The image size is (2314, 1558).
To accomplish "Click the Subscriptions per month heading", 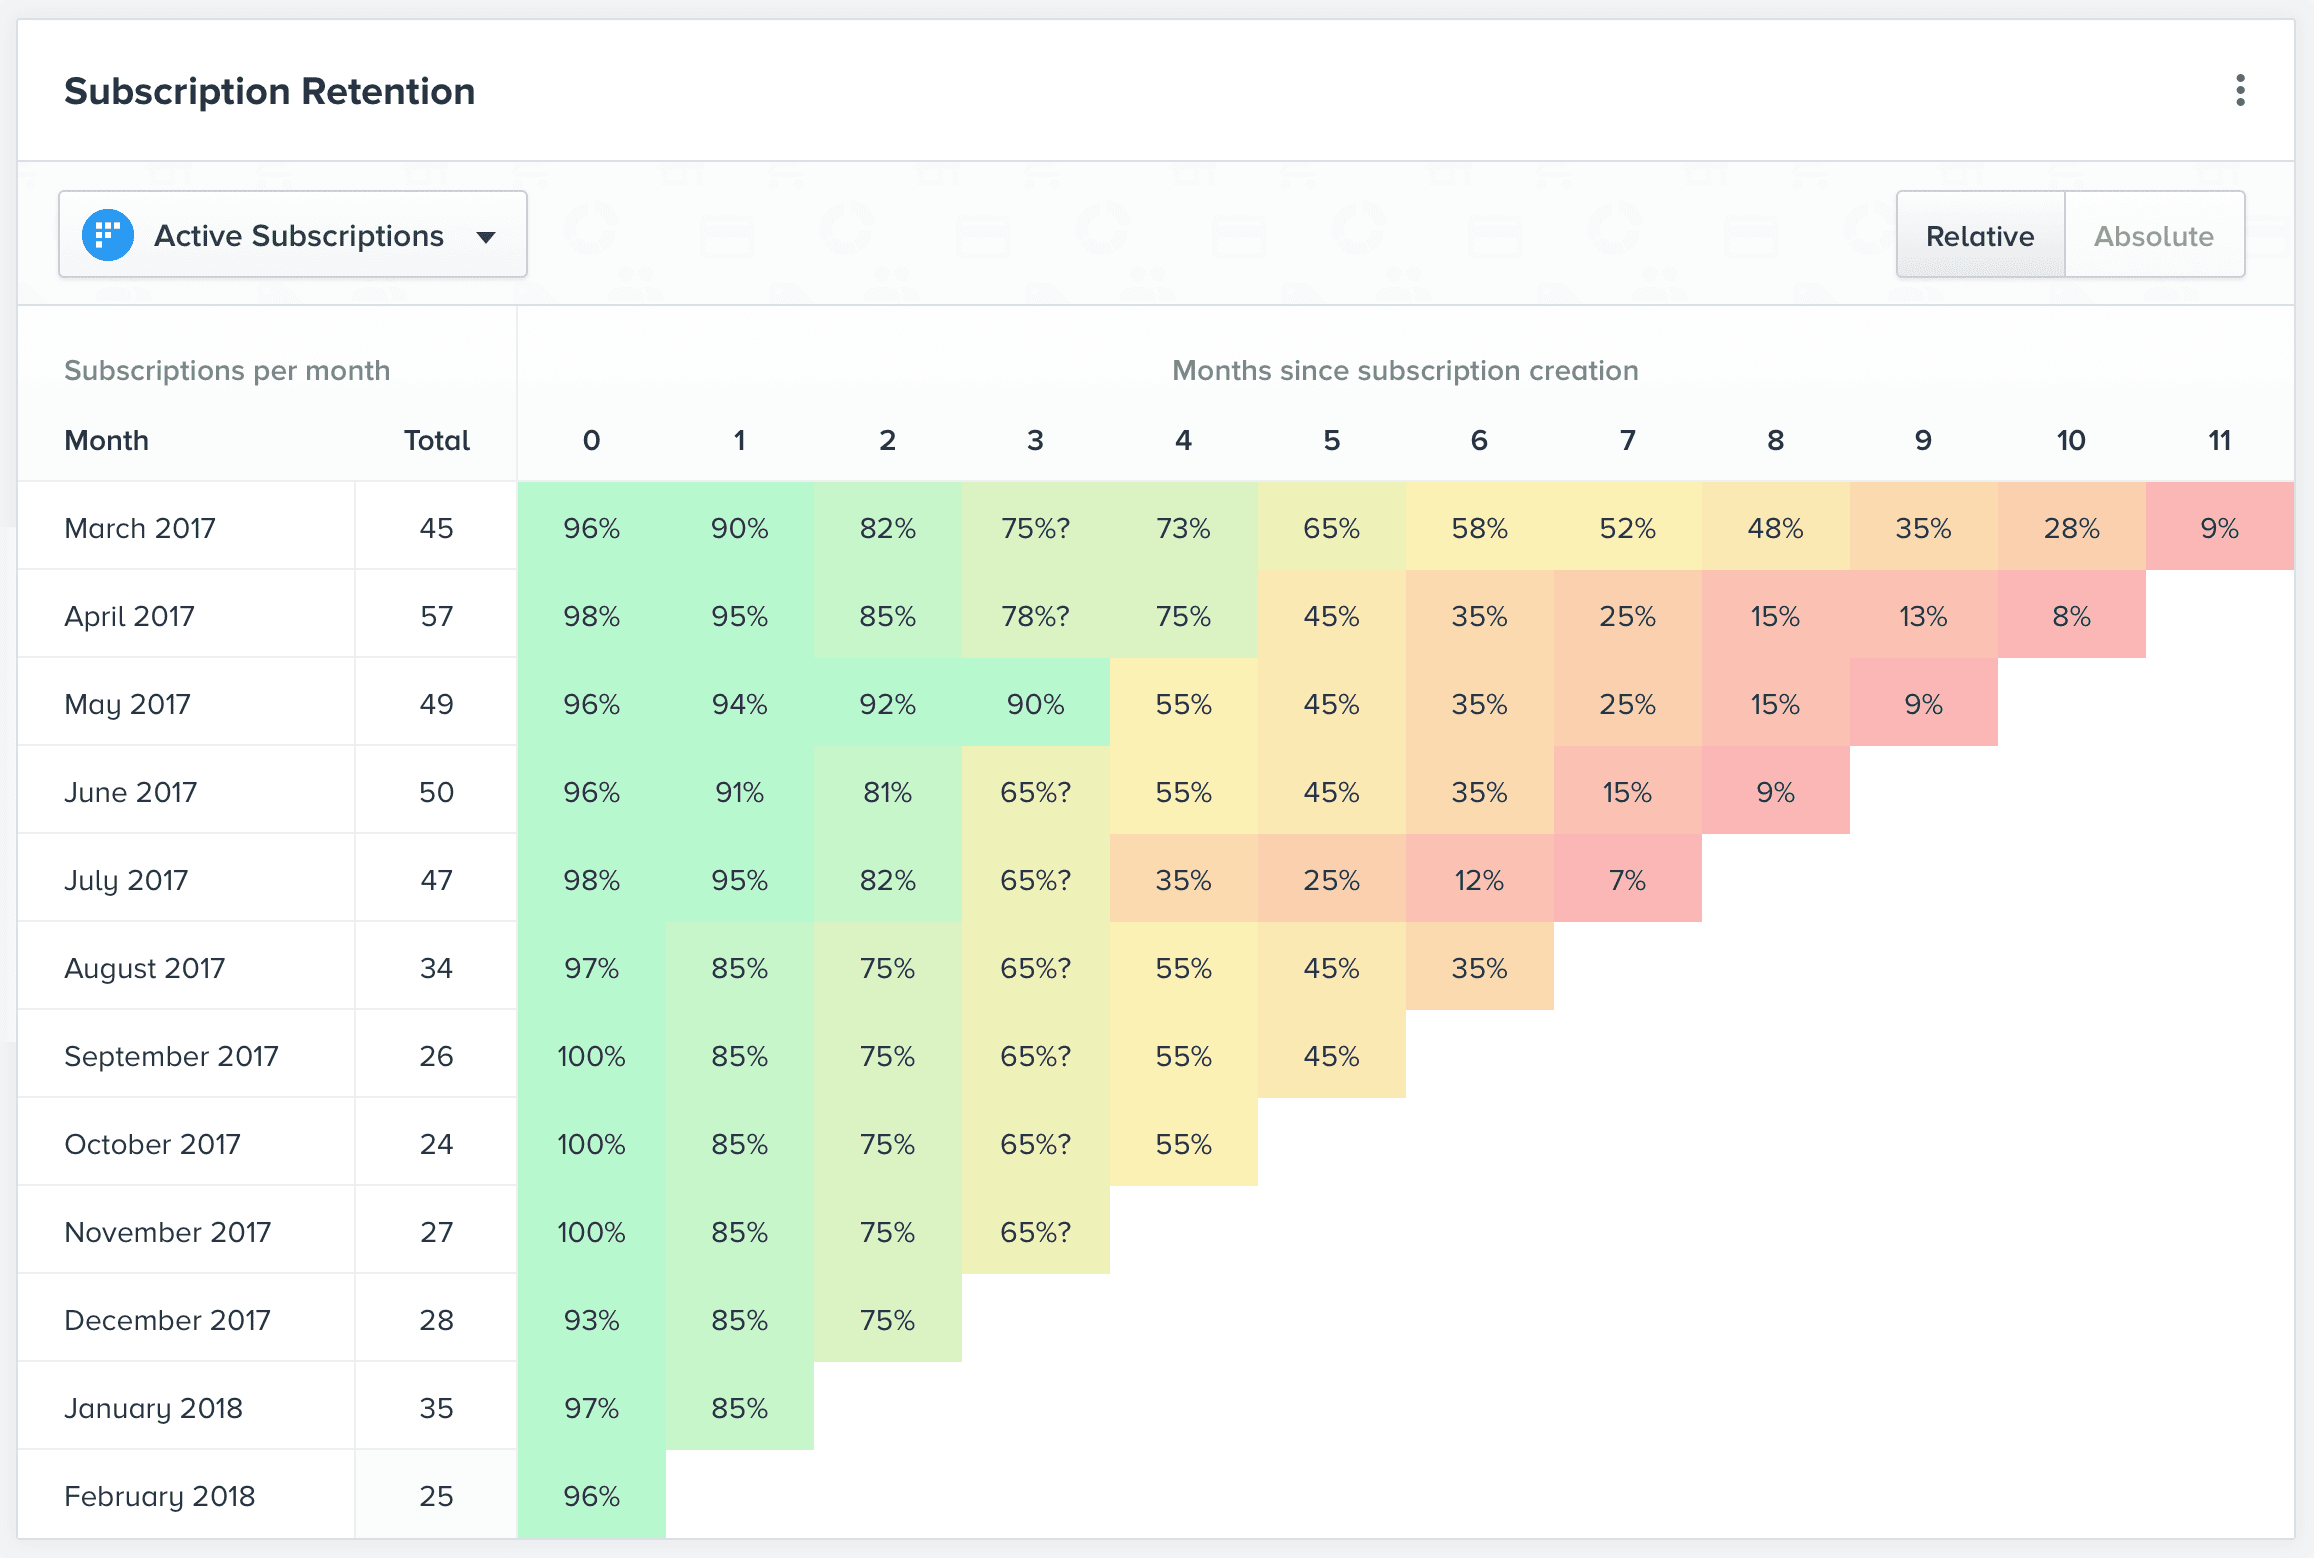I will [227, 370].
